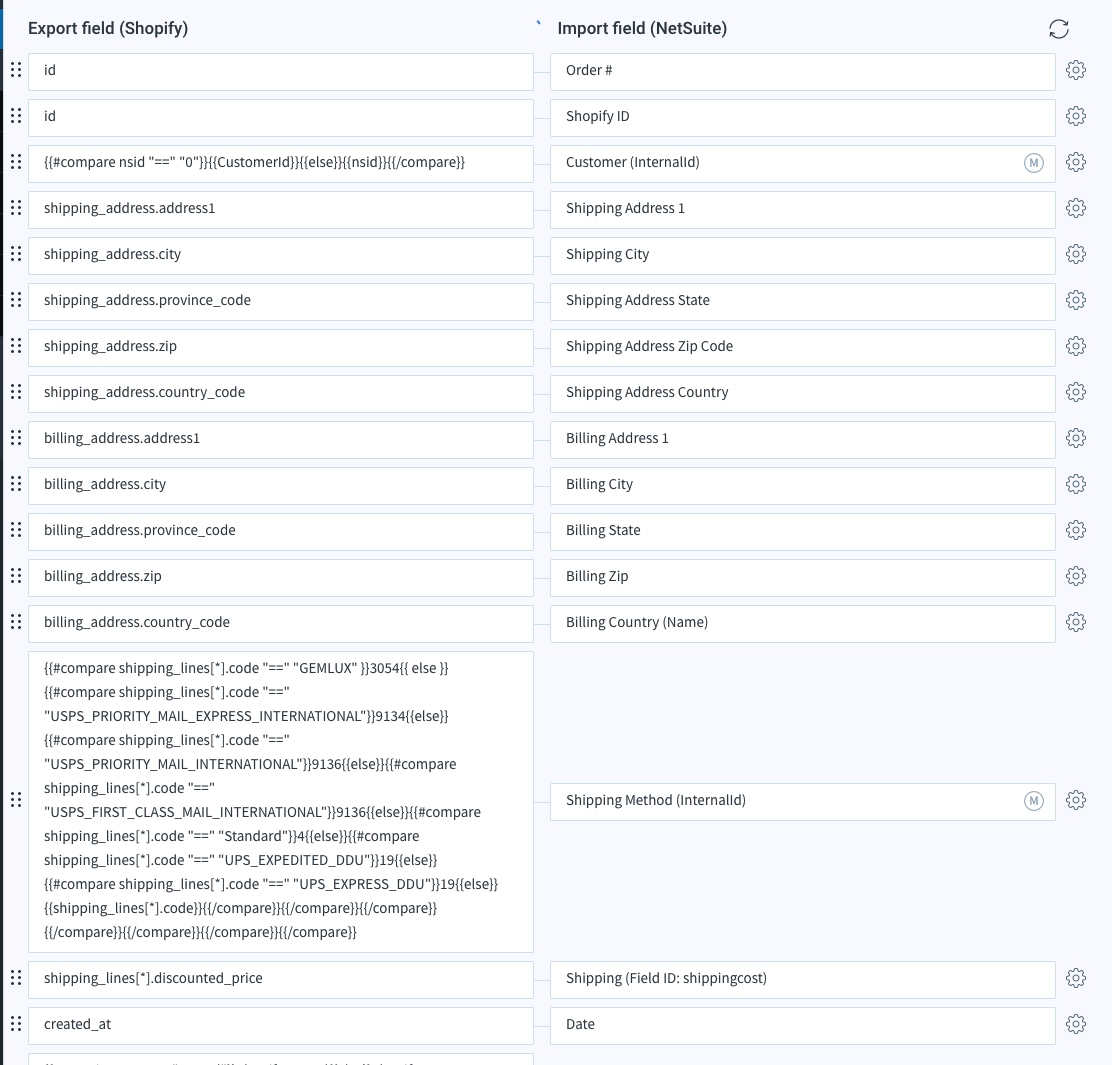This screenshot has width=1112, height=1065.
Task: Click gear beside Shipping Method (InternalId)
Action: point(1076,800)
